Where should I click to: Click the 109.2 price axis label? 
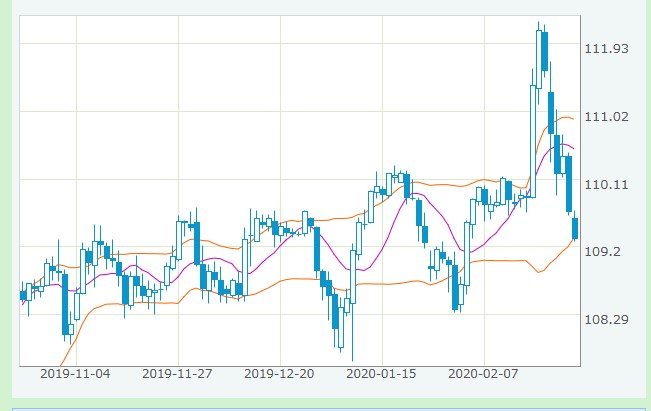pos(604,252)
